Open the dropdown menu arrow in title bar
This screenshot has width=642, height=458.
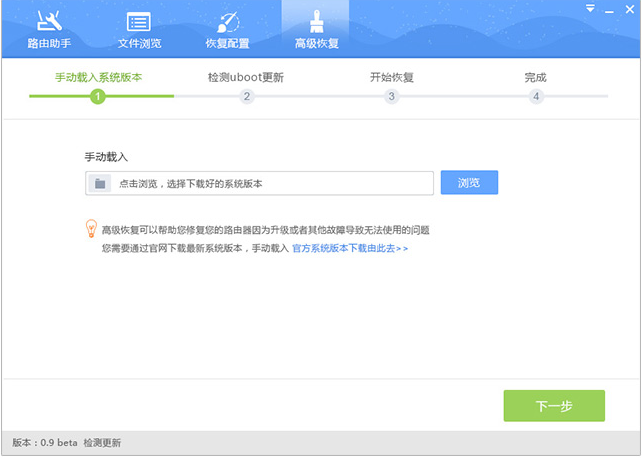coord(590,8)
